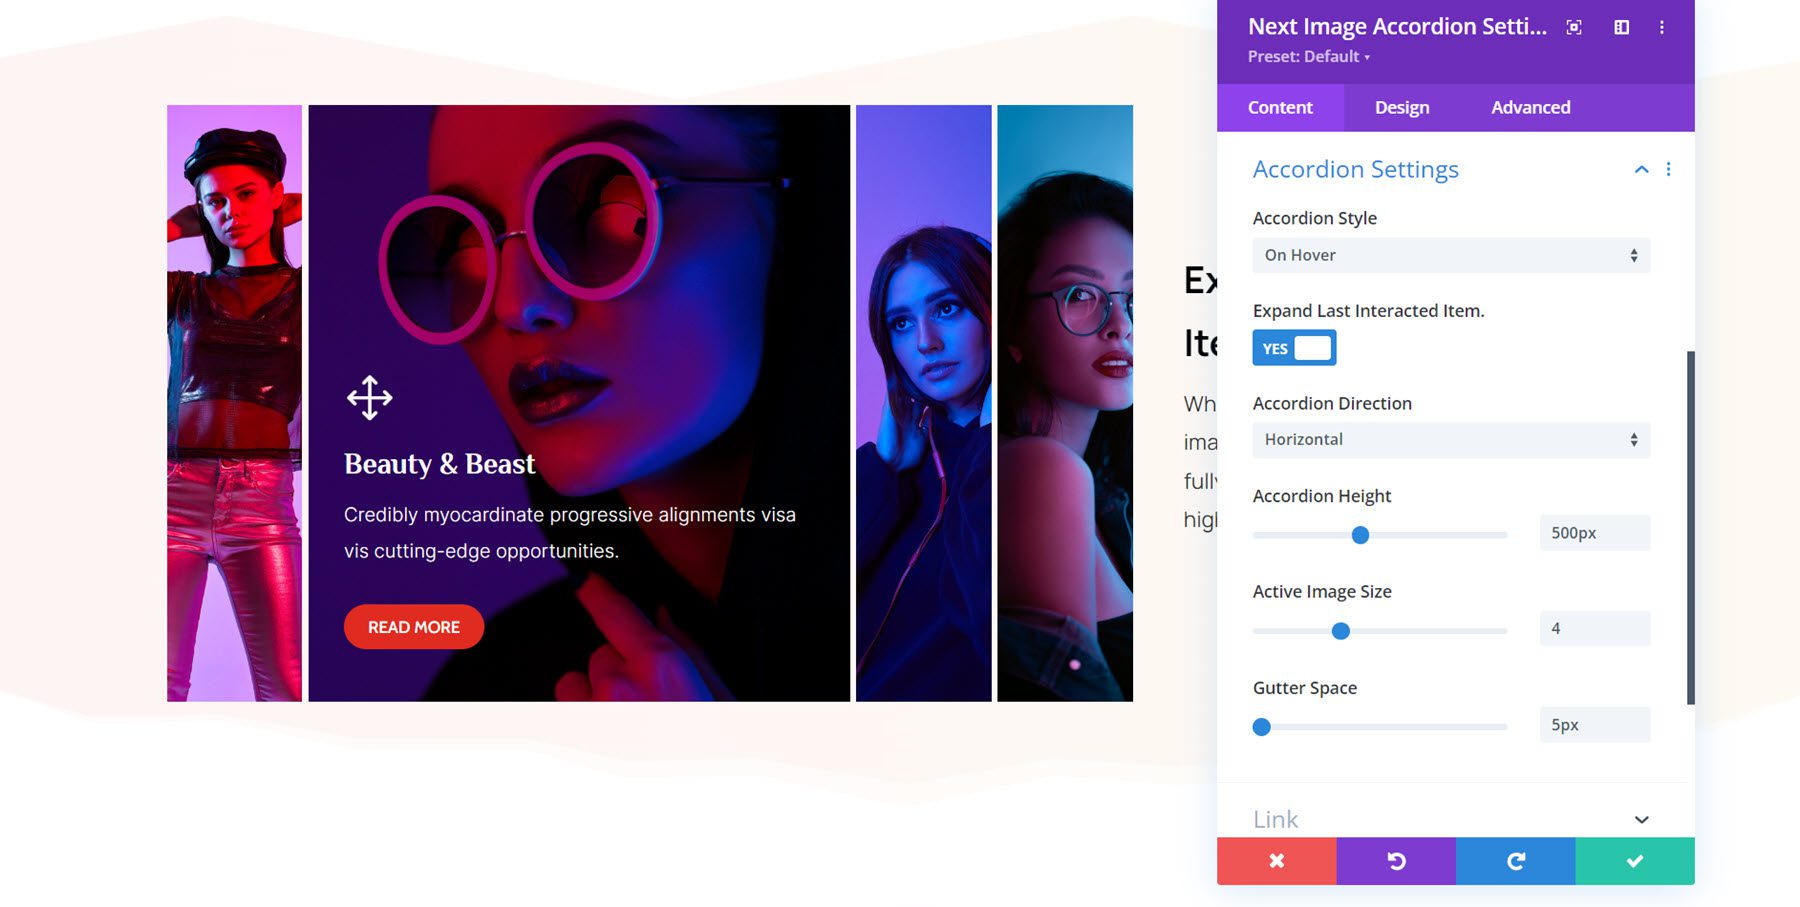Open Accordion Settings section options menu
Viewport: 1800px width, 907px height.
click(1668, 169)
